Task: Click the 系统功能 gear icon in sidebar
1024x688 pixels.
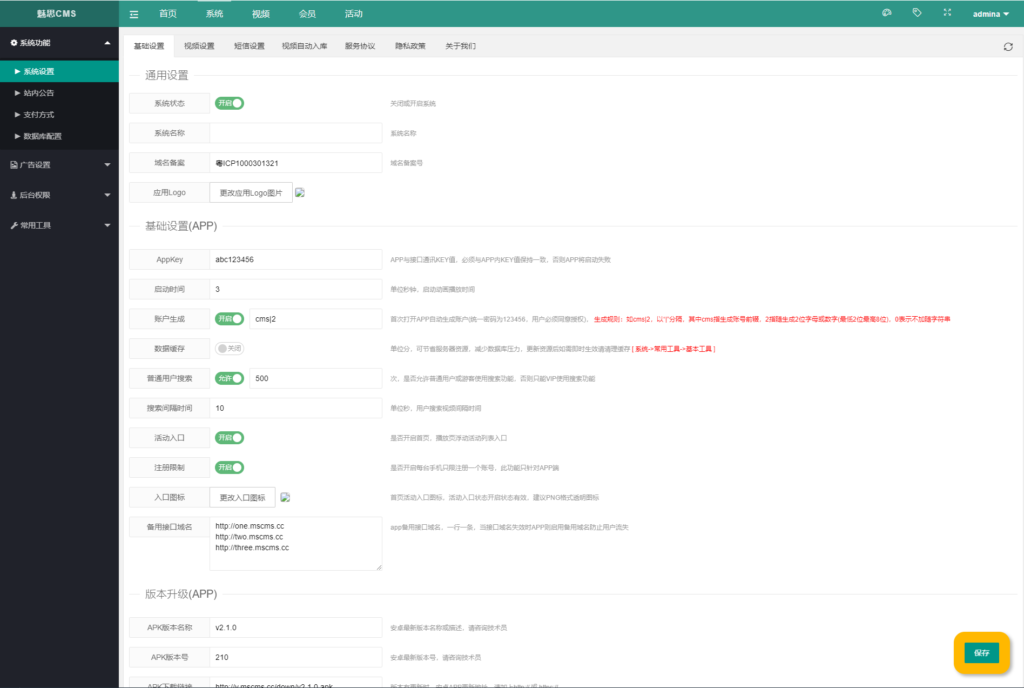Action: point(11,43)
